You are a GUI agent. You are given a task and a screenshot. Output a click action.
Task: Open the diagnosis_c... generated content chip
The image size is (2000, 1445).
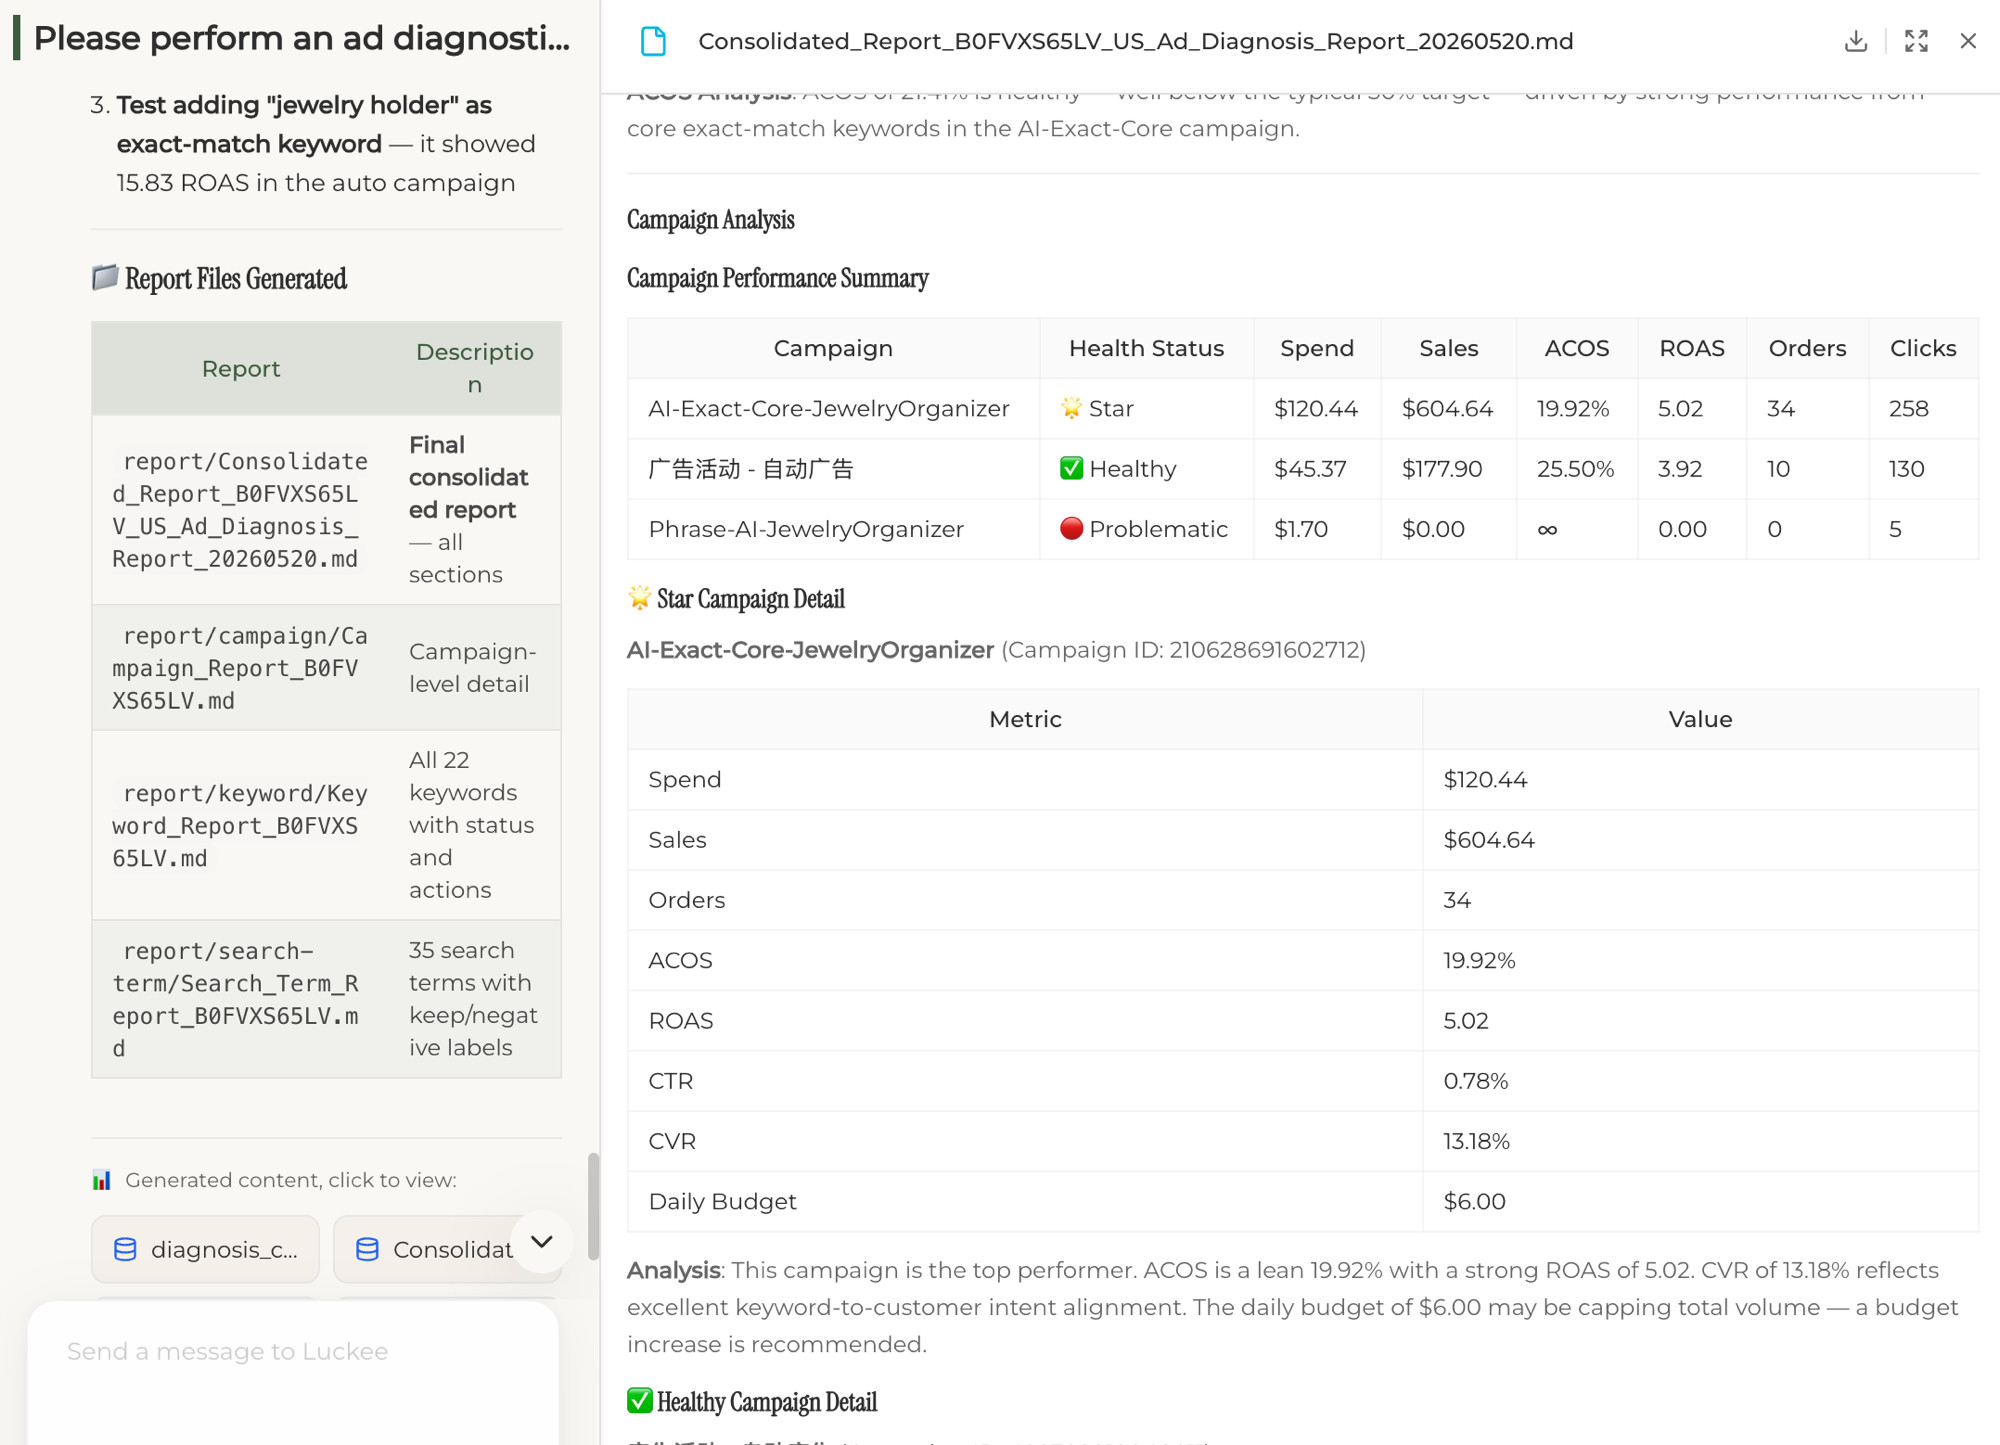(205, 1249)
